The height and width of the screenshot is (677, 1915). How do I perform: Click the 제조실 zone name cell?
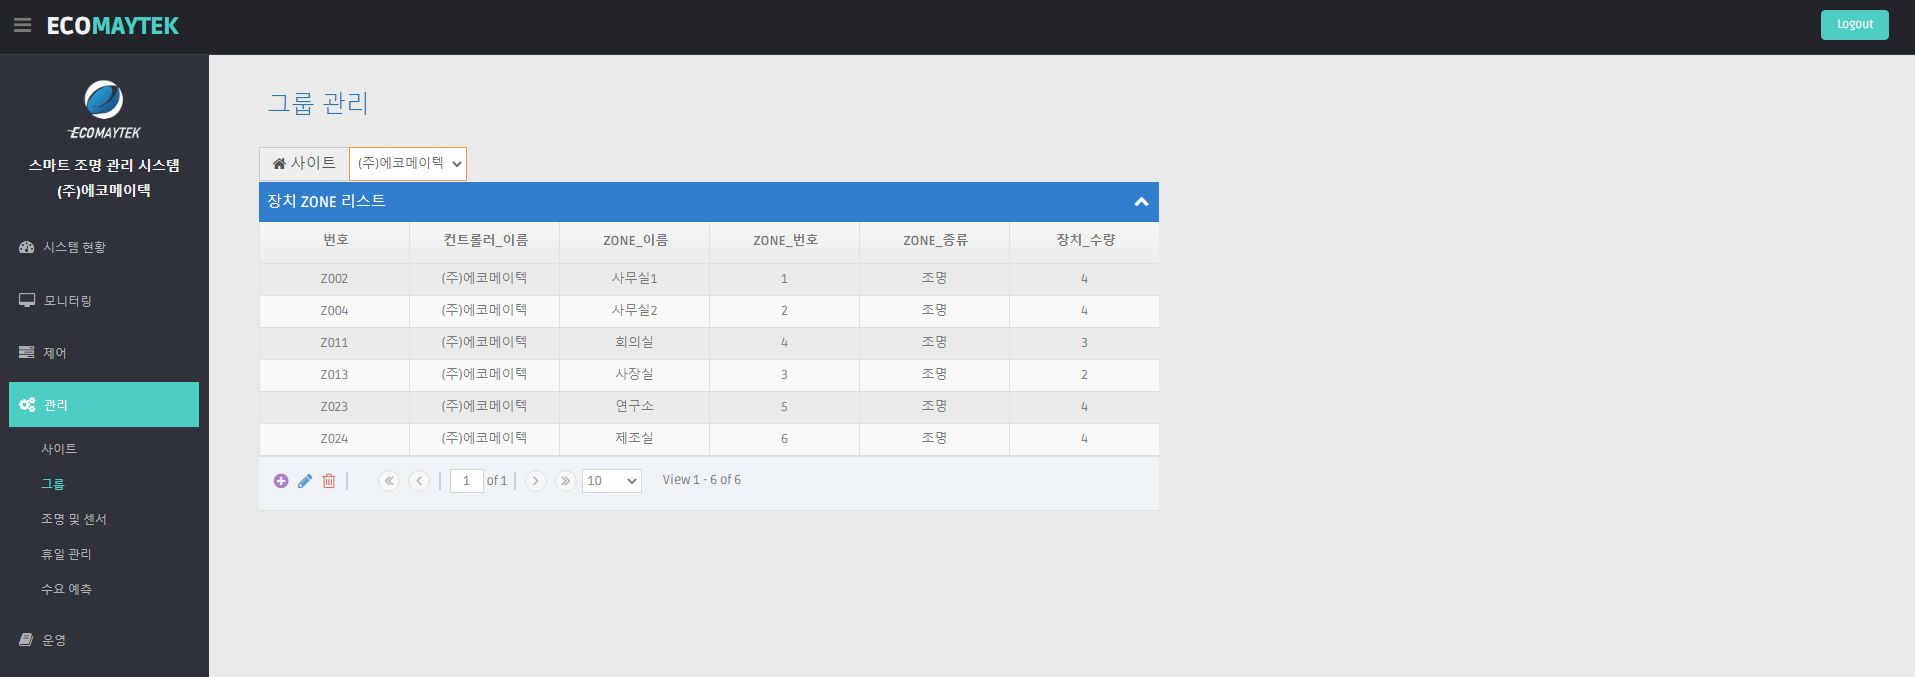[635, 439]
